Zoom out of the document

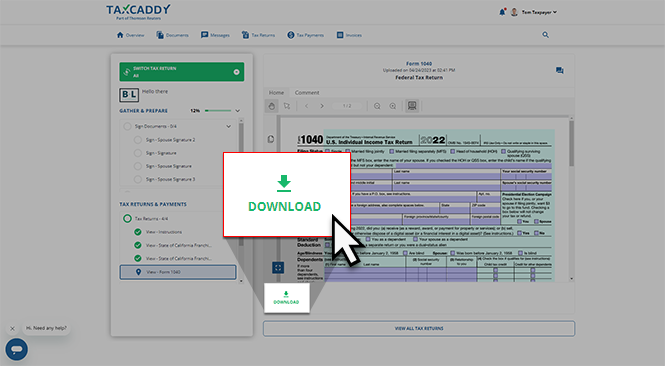[377, 106]
